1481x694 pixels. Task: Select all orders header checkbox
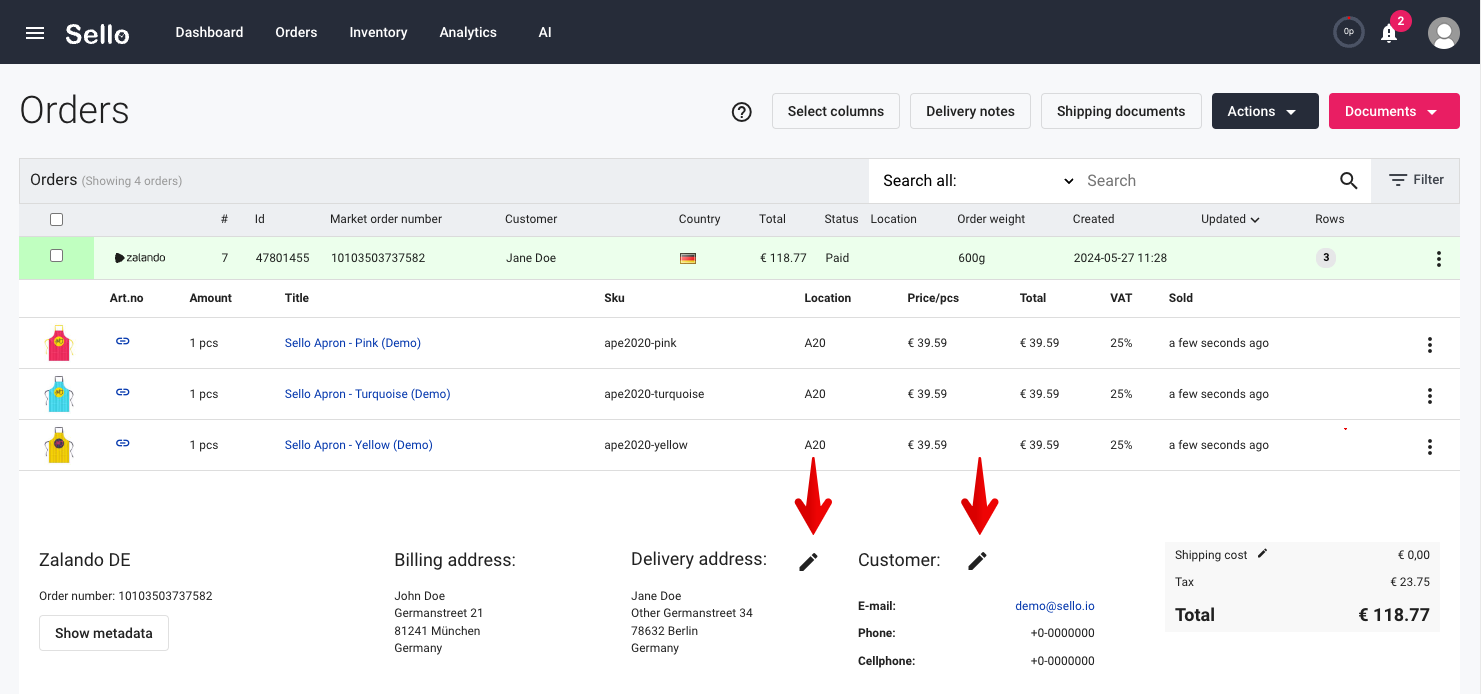tap(57, 220)
